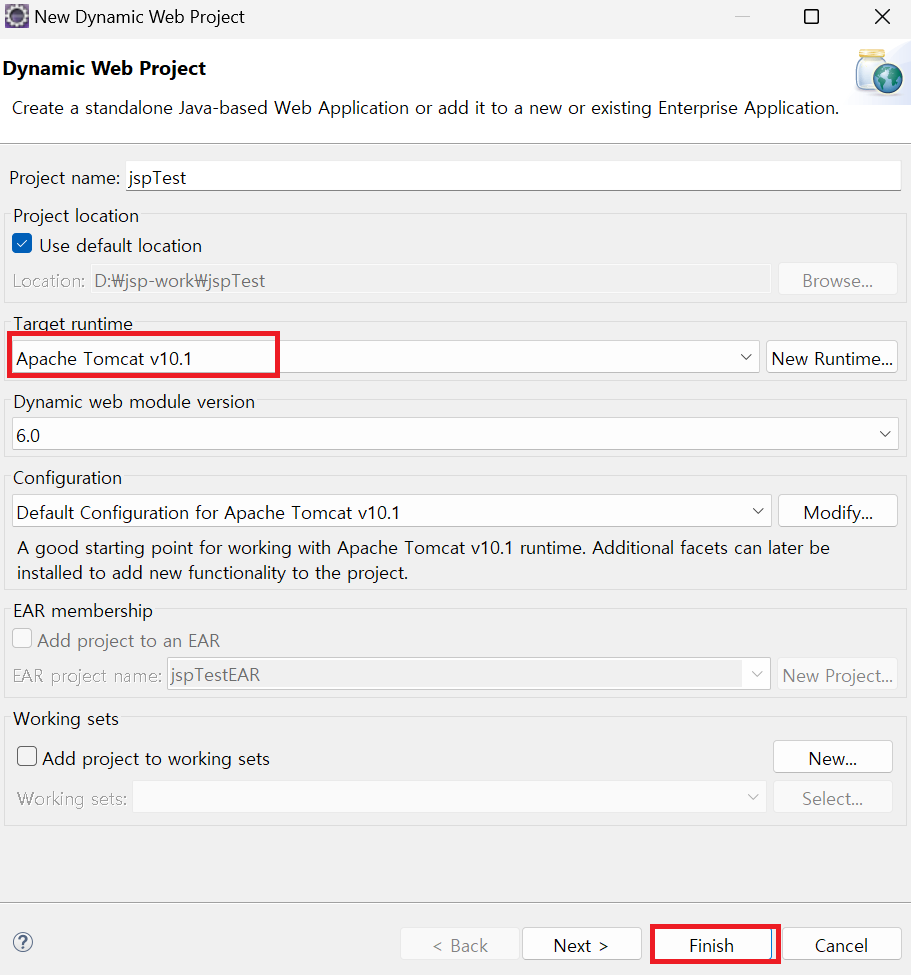Open the Target runtime dropdown
Screen dimensions: 911x975
[746, 358]
